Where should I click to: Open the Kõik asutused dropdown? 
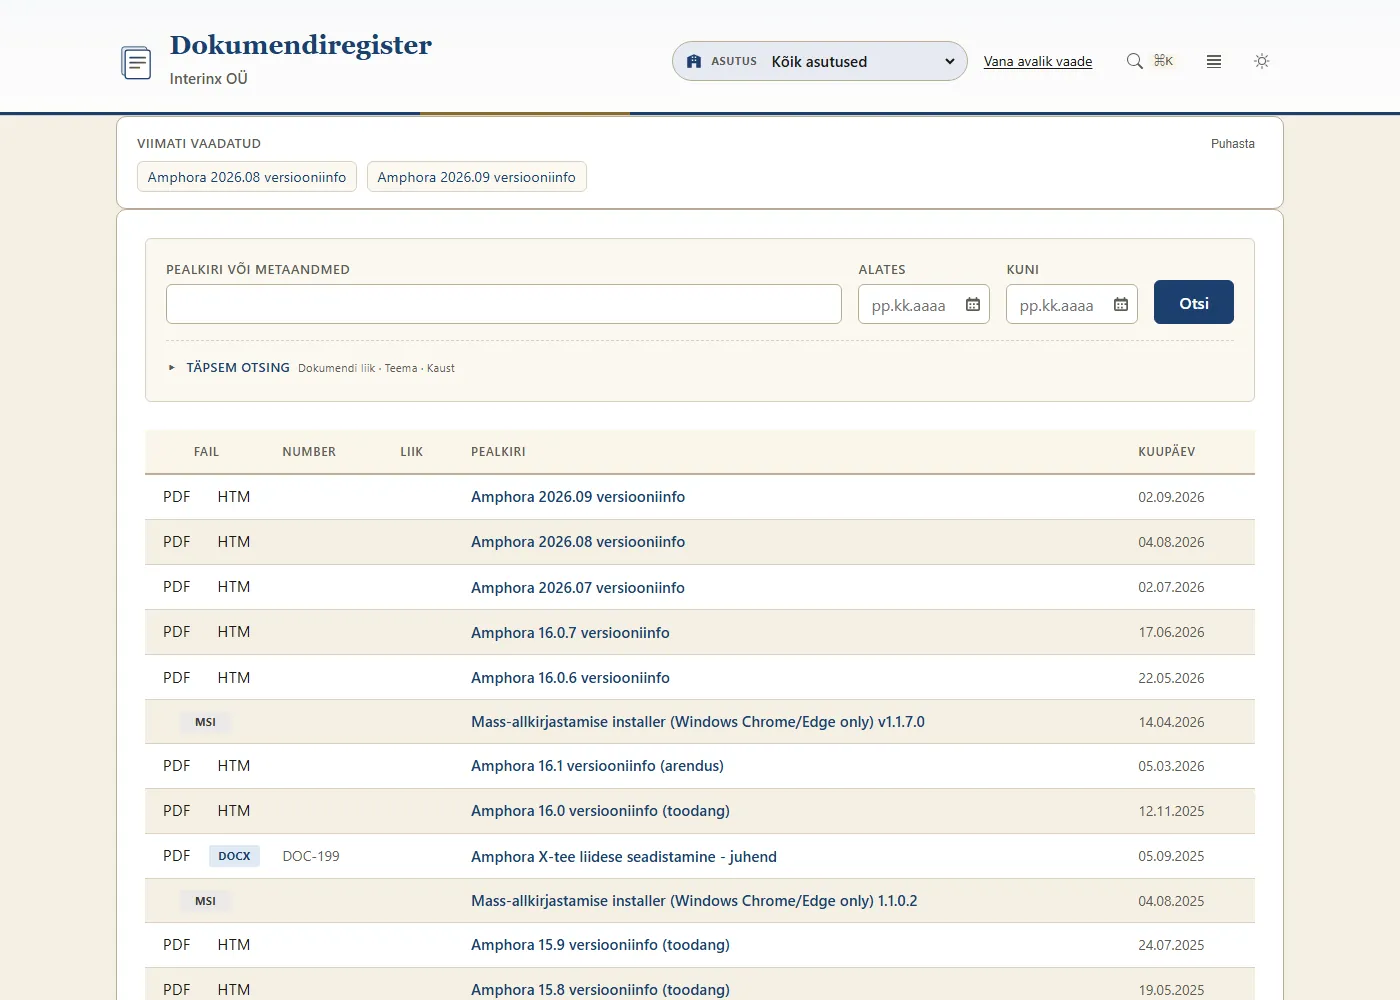[820, 61]
